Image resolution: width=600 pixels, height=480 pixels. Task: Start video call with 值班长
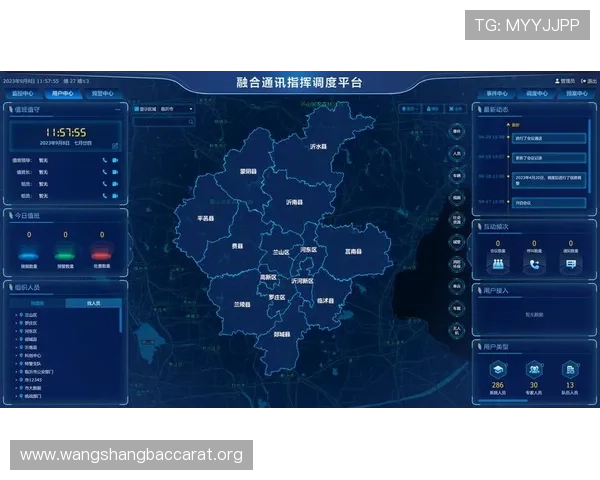coord(115,171)
